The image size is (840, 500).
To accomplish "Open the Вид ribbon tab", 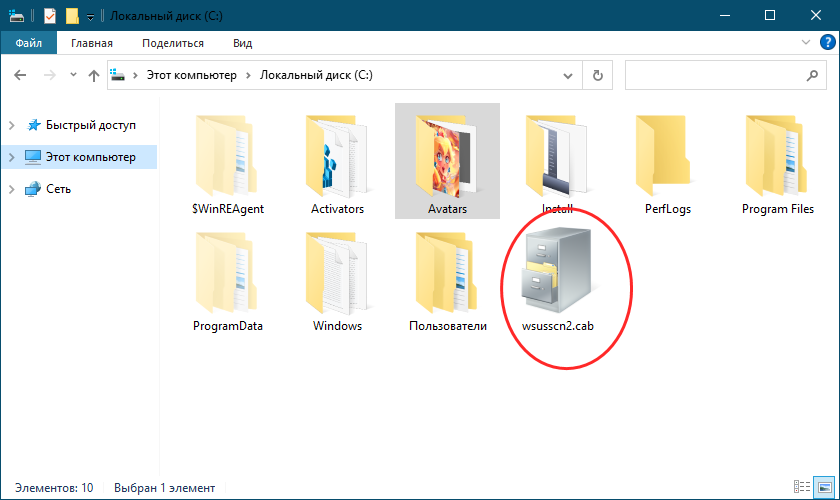I will [x=242, y=43].
